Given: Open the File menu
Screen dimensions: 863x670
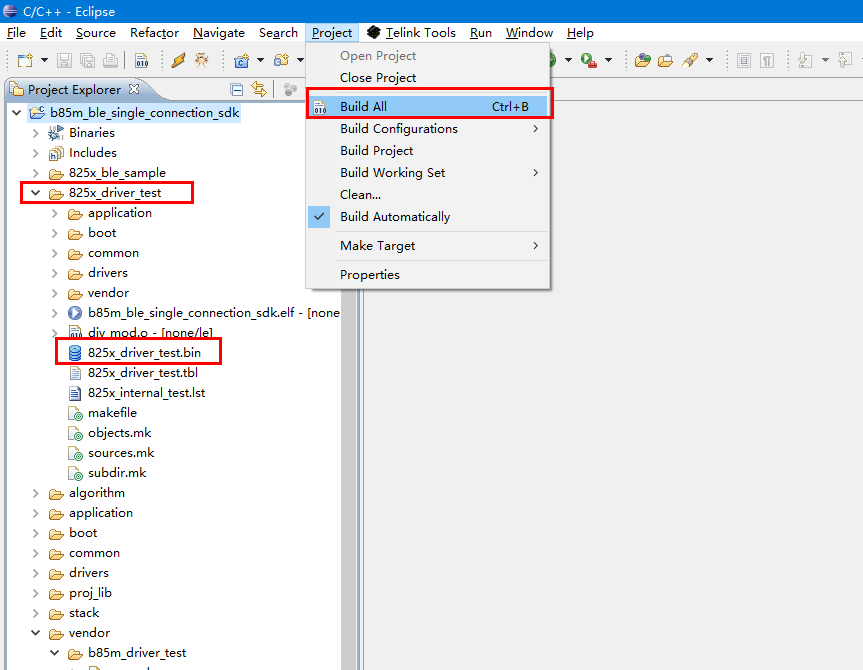Looking at the screenshot, I should pos(16,33).
